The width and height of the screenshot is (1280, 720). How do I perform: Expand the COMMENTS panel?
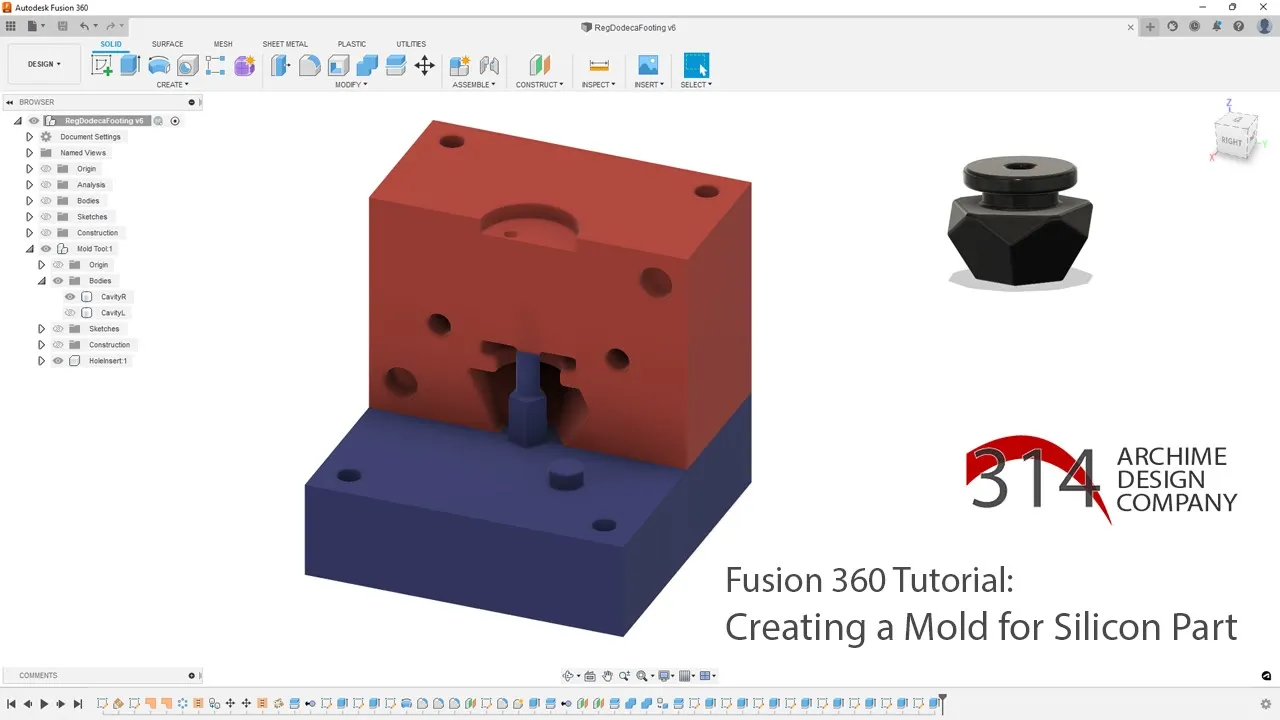point(191,675)
